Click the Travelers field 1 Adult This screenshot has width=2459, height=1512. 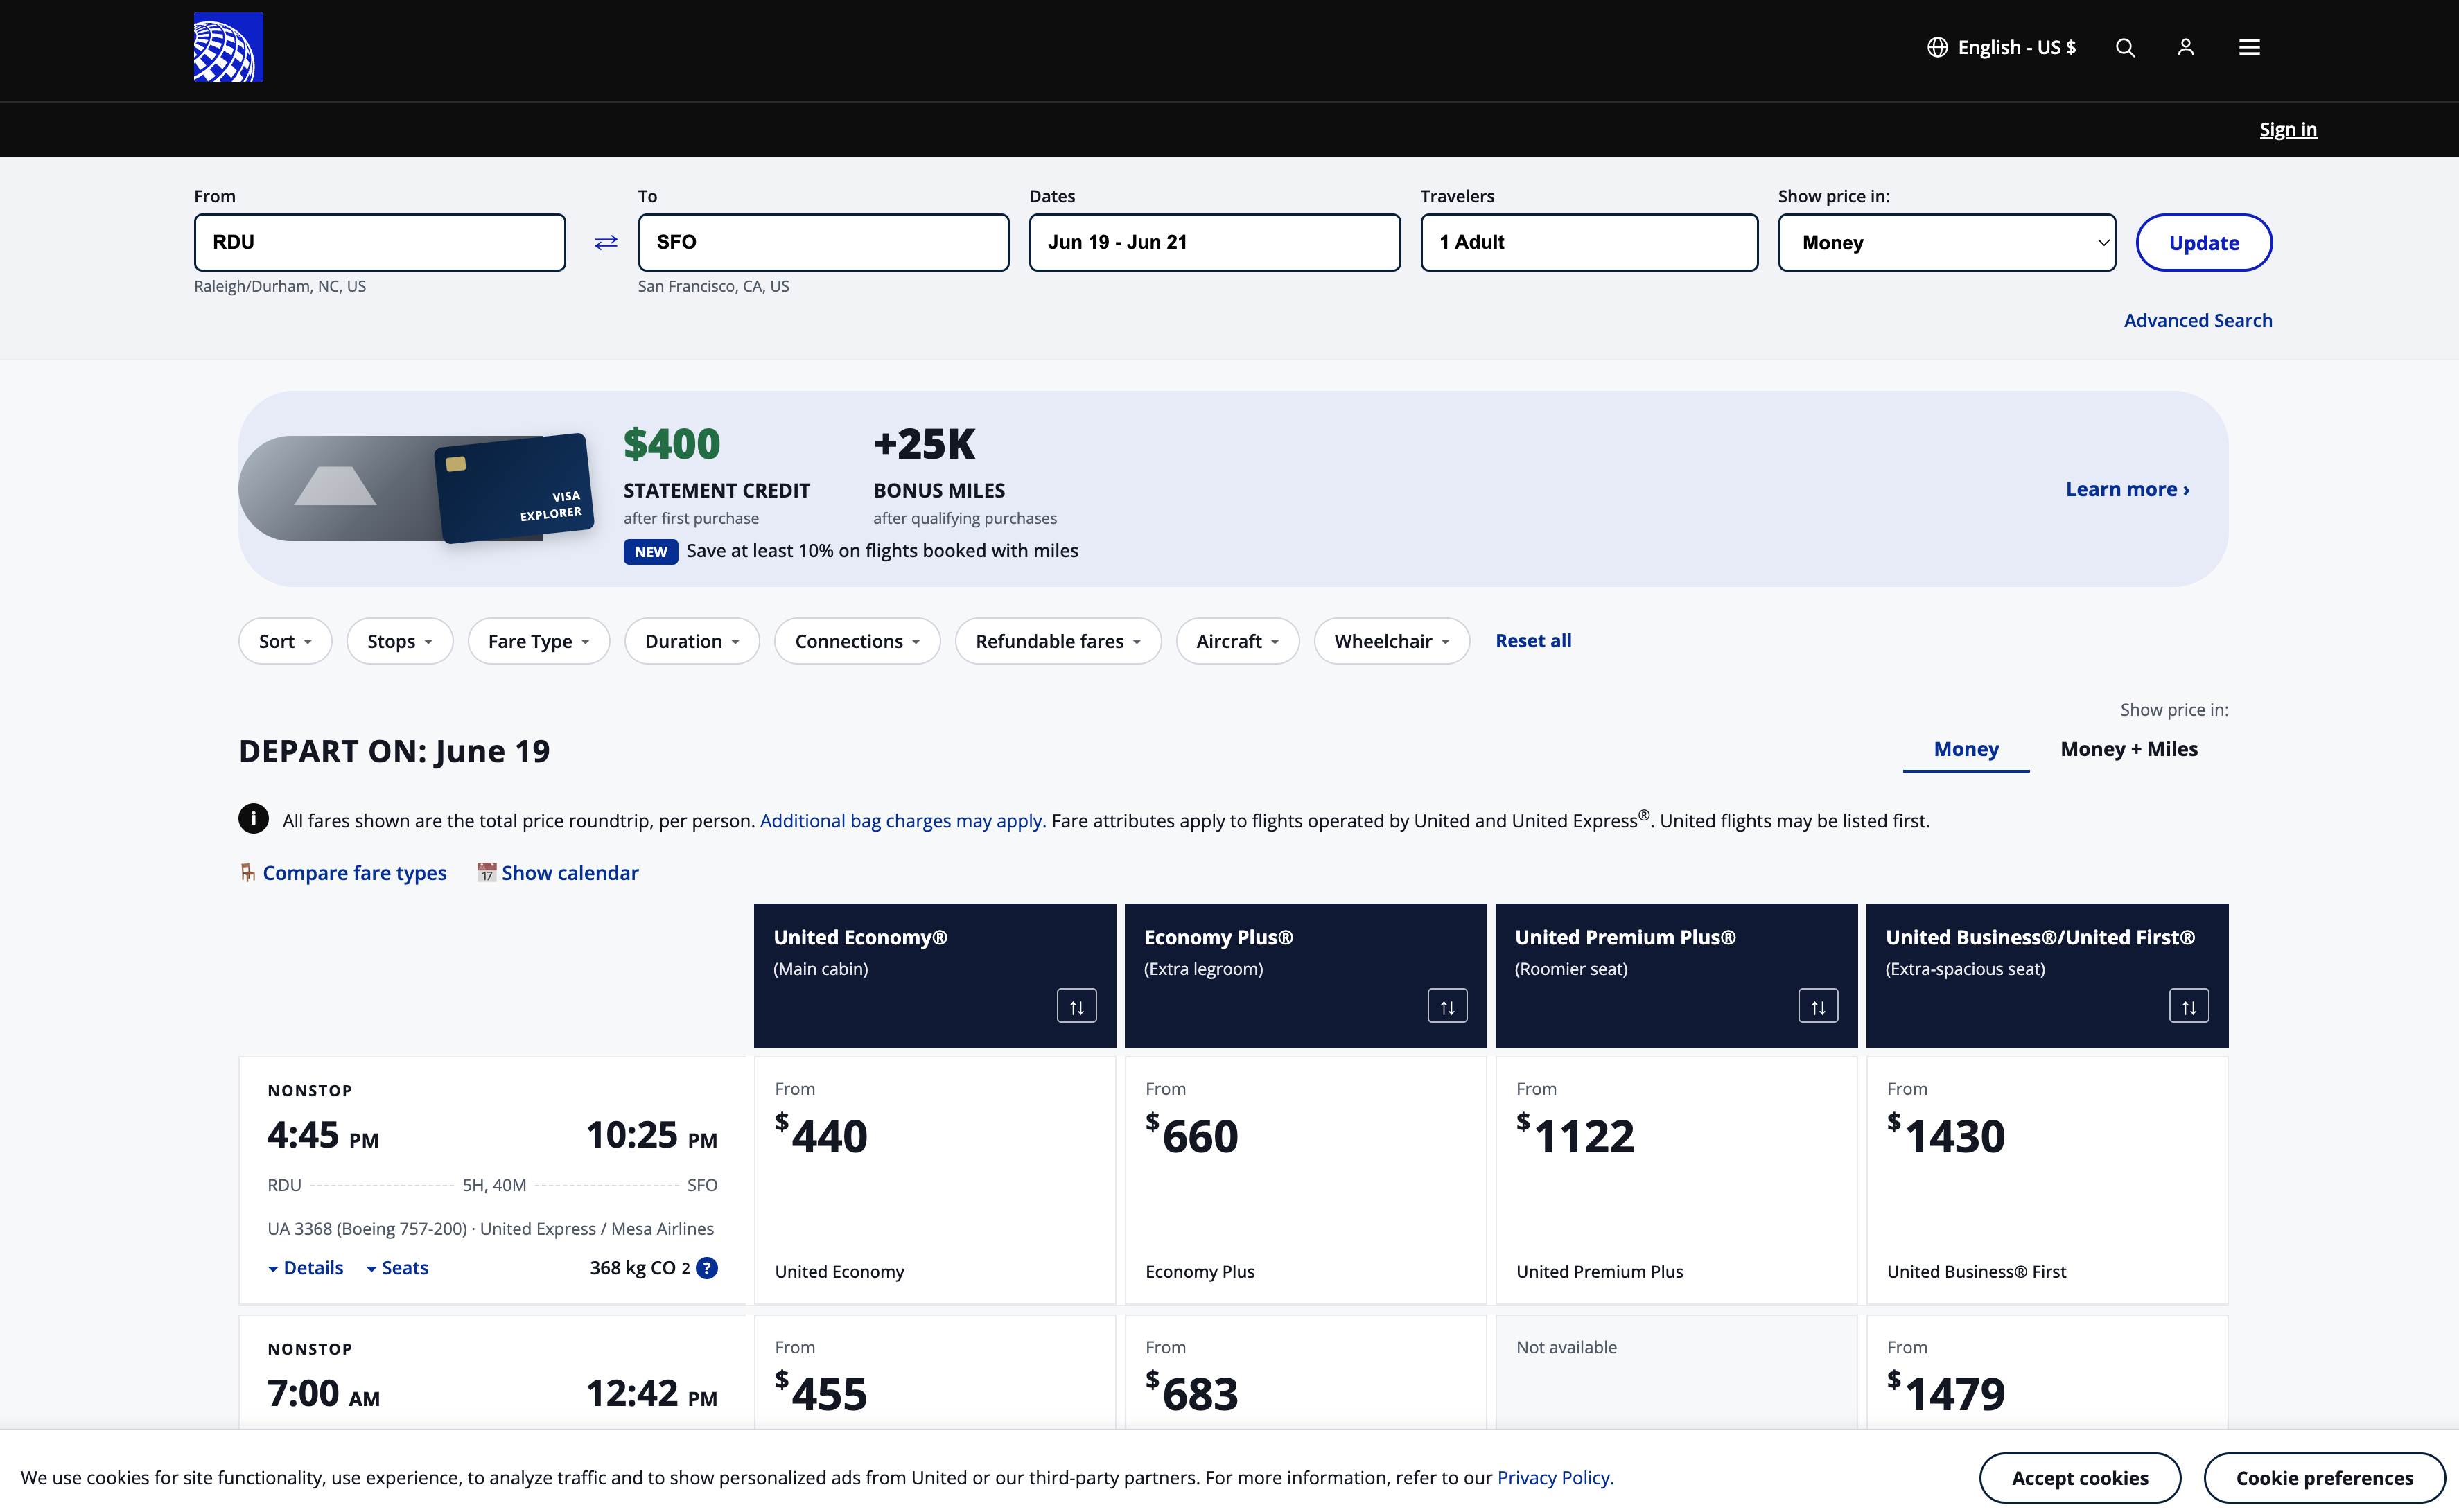[1589, 242]
